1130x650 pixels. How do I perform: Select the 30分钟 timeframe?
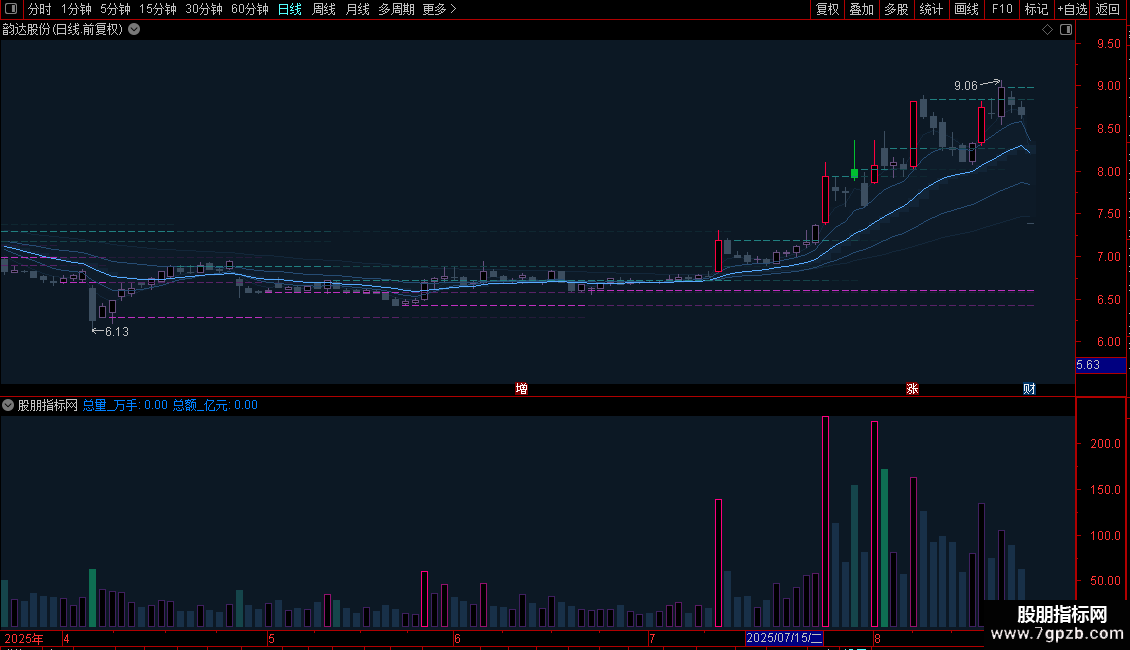(x=204, y=9)
